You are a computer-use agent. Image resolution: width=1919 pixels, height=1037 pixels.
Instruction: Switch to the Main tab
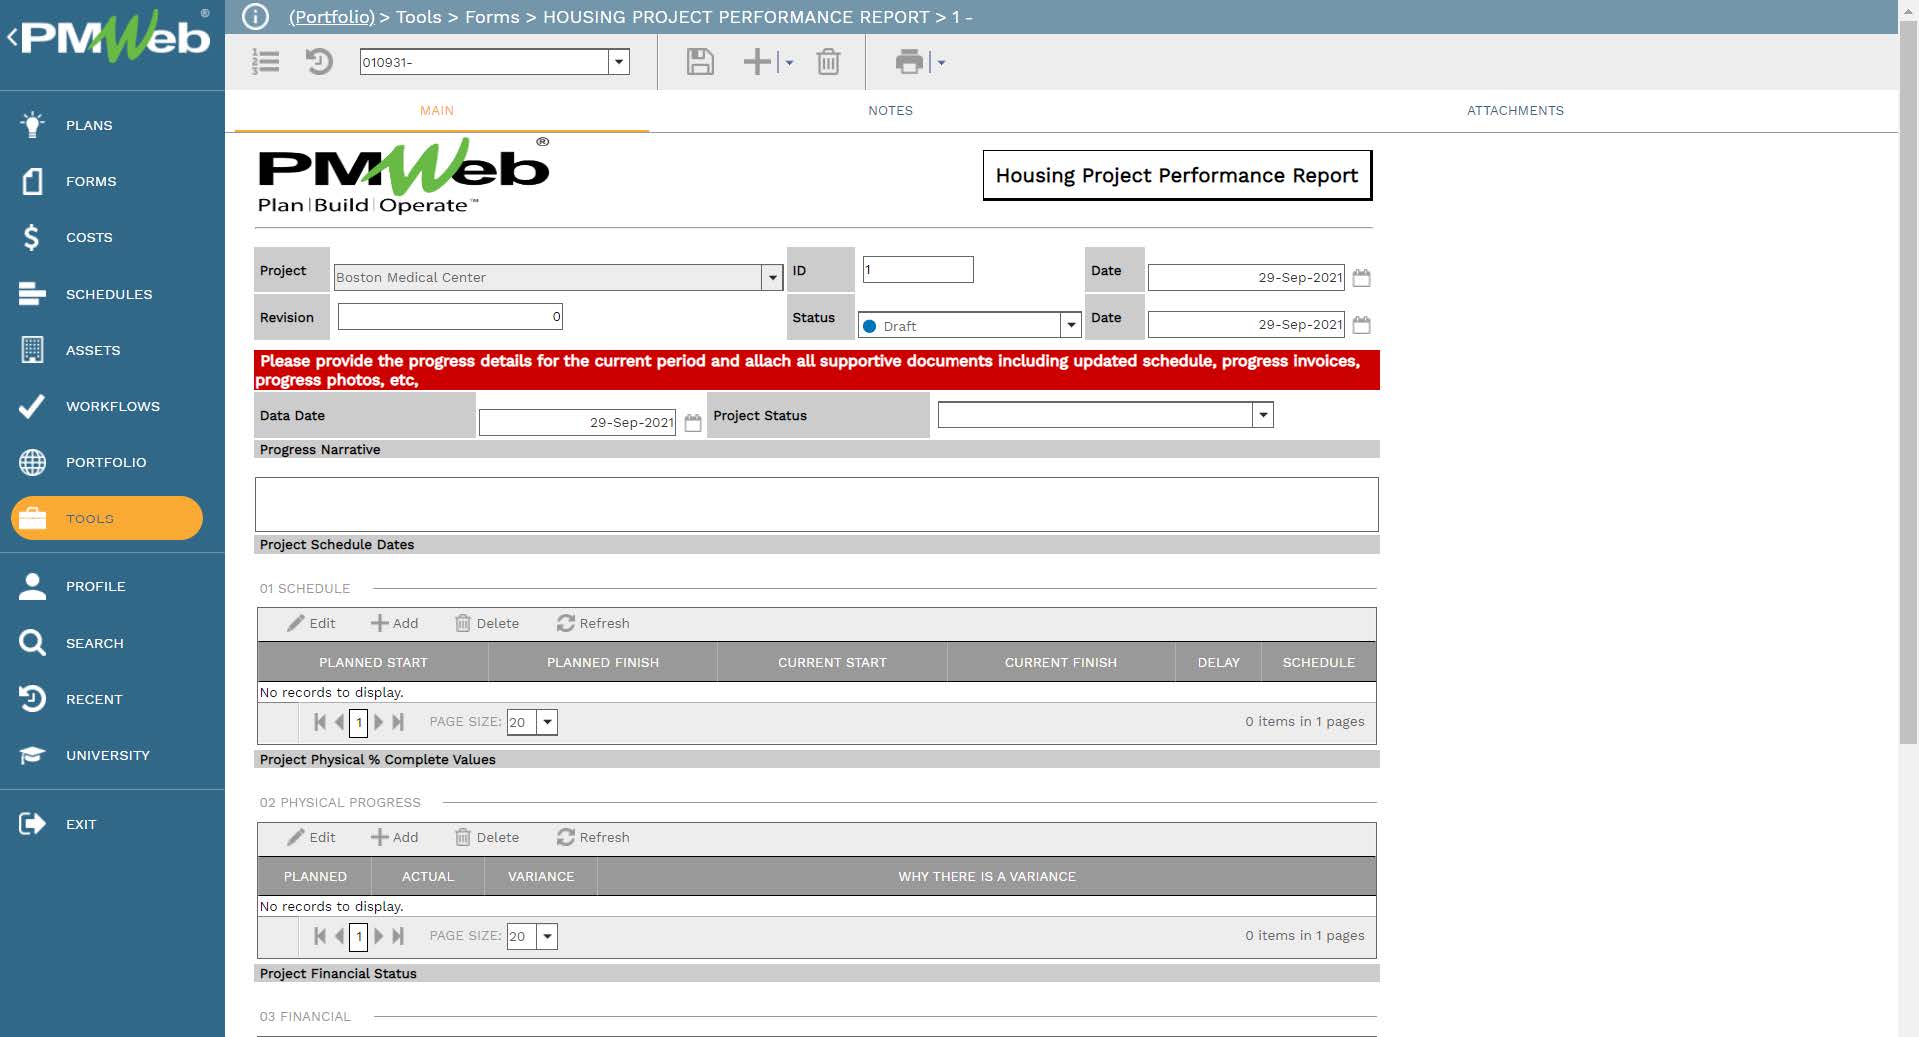[437, 110]
